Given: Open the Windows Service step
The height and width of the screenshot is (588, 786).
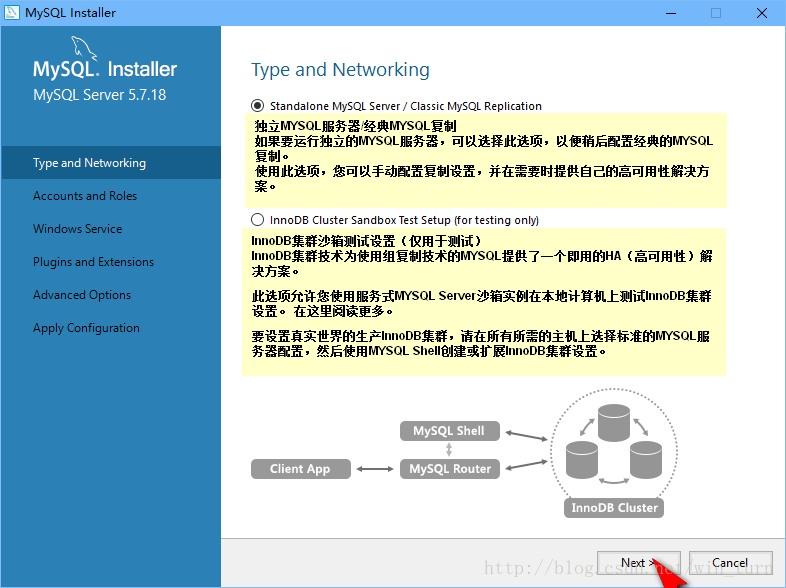Looking at the screenshot, I should tap(77, 229).
